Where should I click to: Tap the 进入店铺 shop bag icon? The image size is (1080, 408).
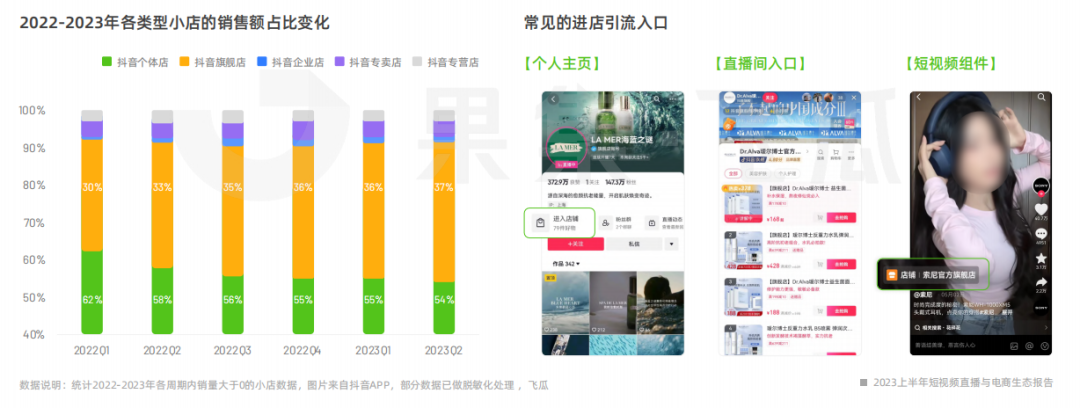click(541, 222)
